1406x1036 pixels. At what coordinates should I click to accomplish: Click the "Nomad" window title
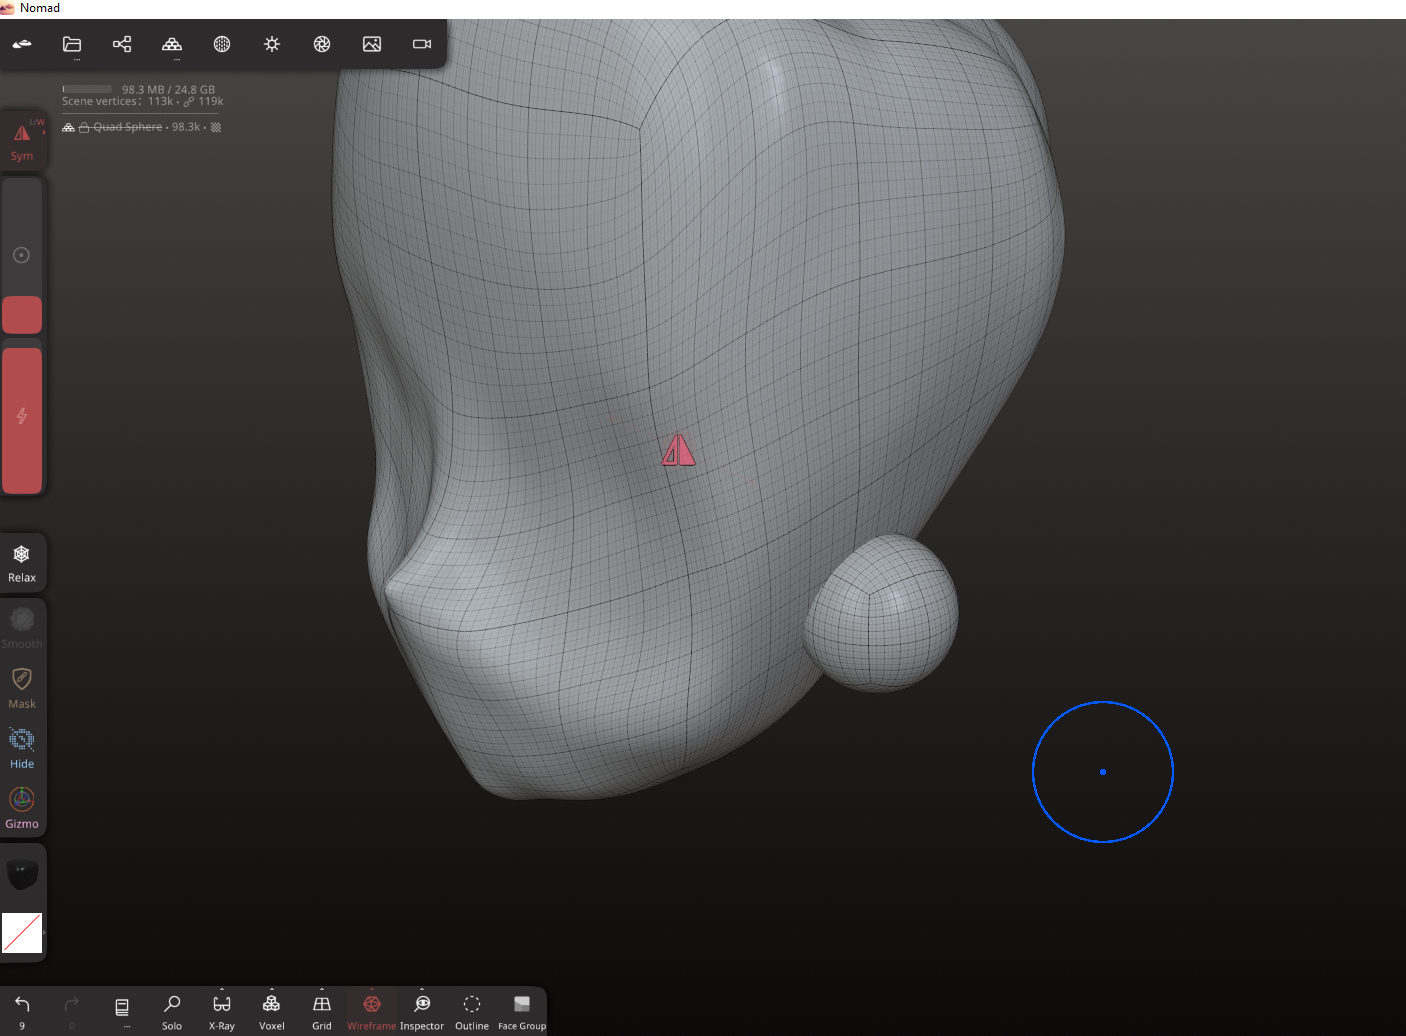40,8
